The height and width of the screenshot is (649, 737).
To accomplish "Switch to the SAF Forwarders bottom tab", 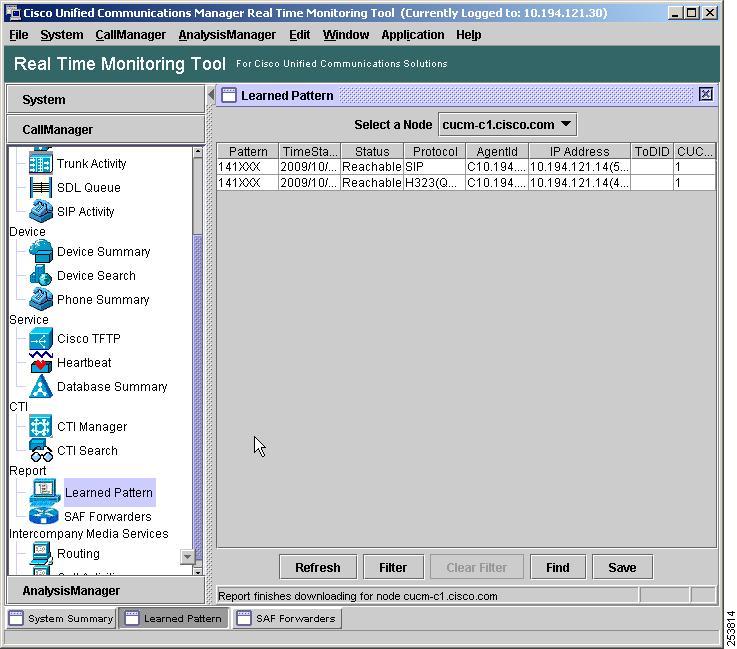I will pos(287,618).
